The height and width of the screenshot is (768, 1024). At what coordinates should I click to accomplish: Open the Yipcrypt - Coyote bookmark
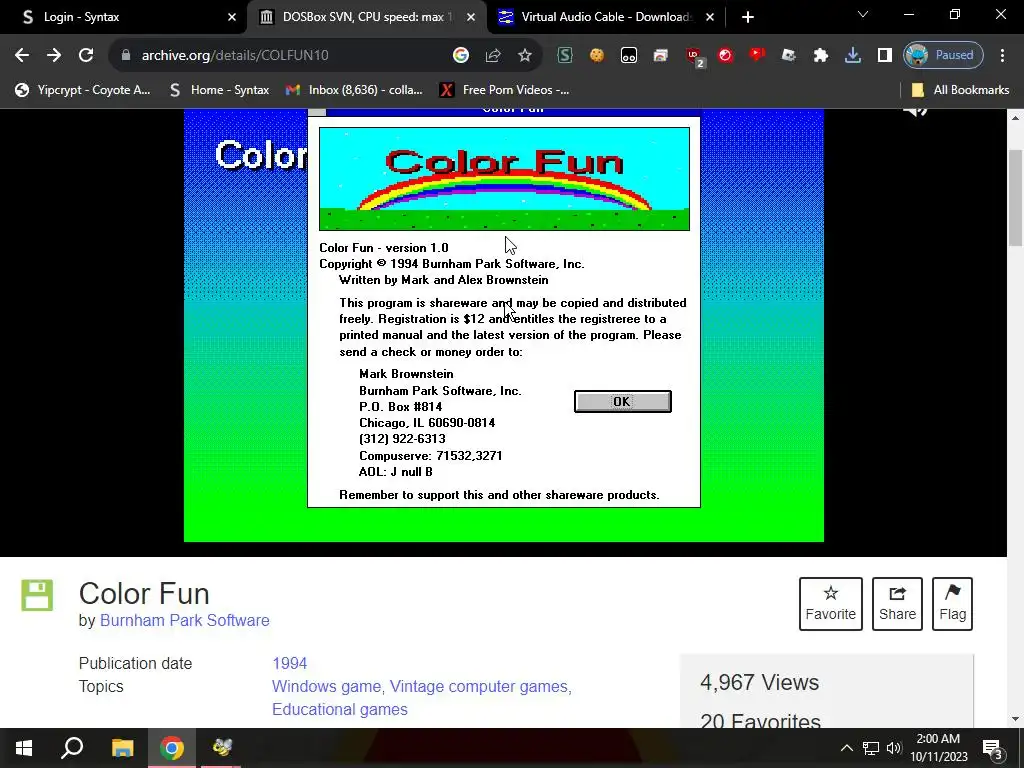83,90
